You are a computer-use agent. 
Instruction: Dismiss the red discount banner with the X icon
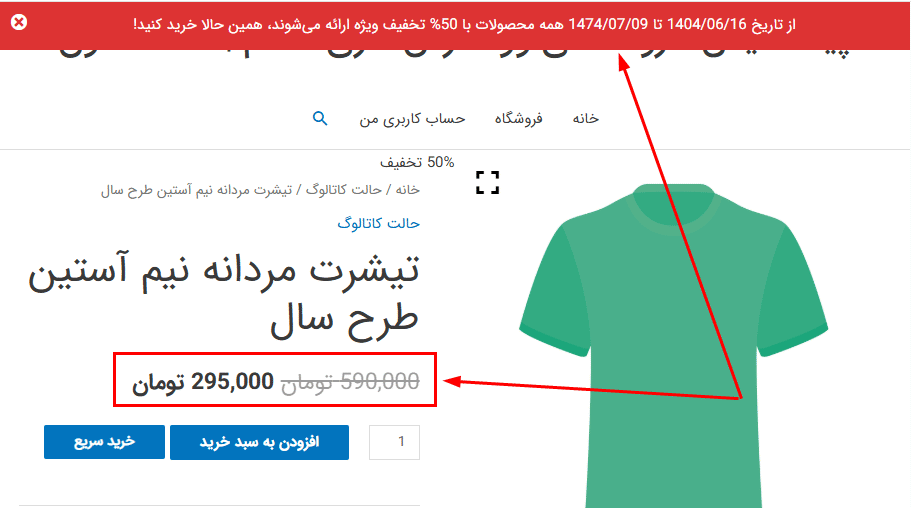coord(19,23)
